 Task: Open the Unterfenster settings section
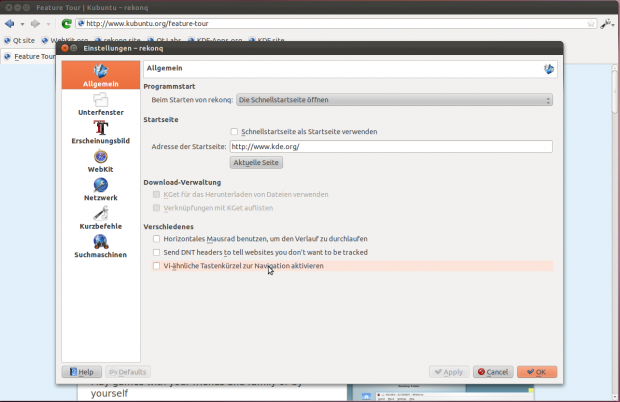click(x=100, y=104)
